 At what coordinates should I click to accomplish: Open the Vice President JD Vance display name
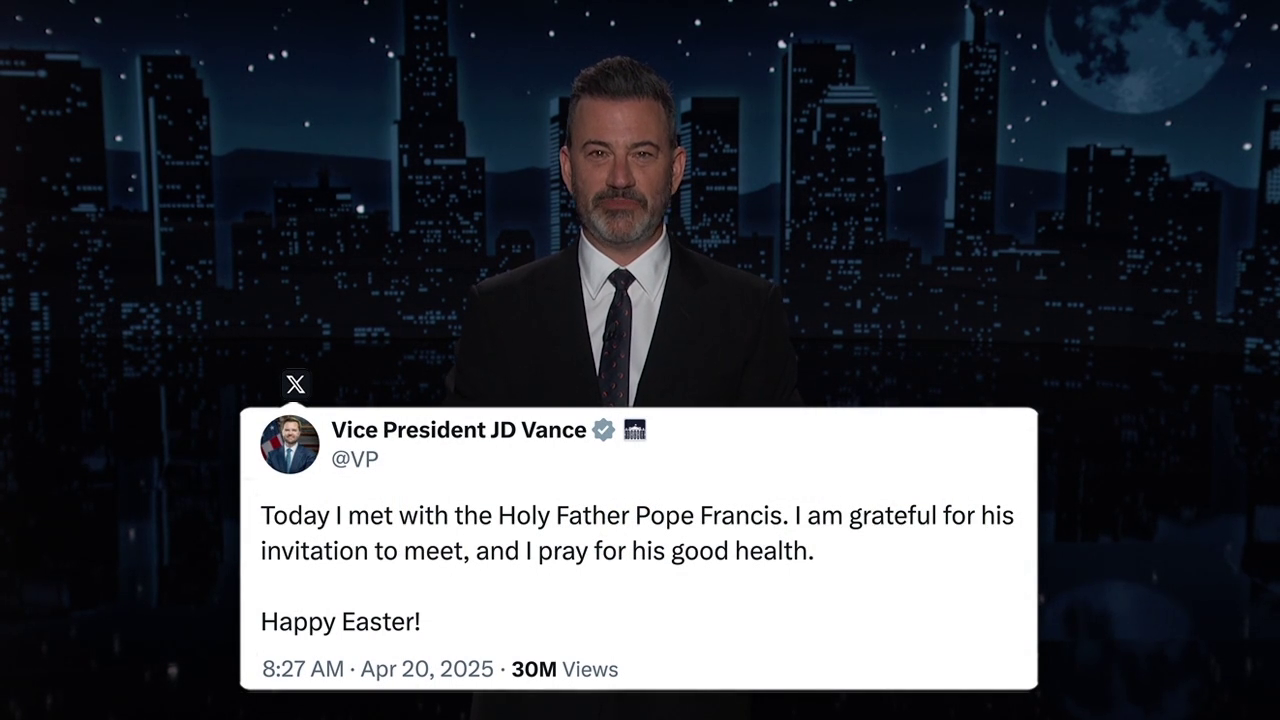coord(459,430)
